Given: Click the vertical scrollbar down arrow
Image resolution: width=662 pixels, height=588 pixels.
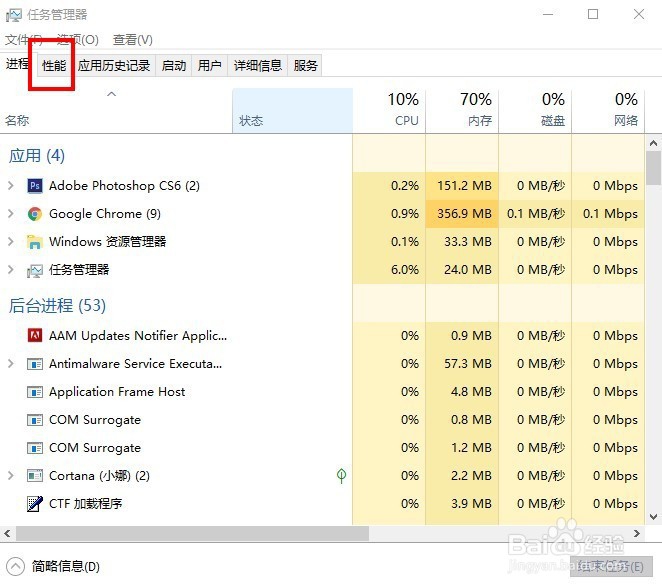Looking at the screenshot, I should (x=654, y=517).
